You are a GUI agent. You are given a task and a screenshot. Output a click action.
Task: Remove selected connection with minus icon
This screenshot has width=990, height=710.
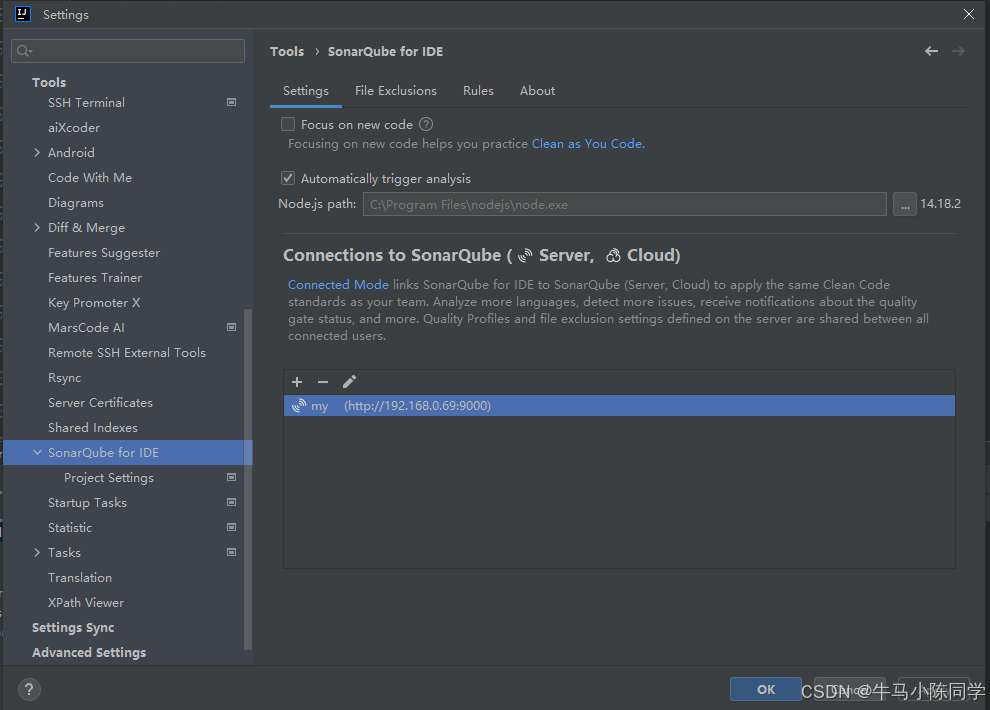pos(323,382)
